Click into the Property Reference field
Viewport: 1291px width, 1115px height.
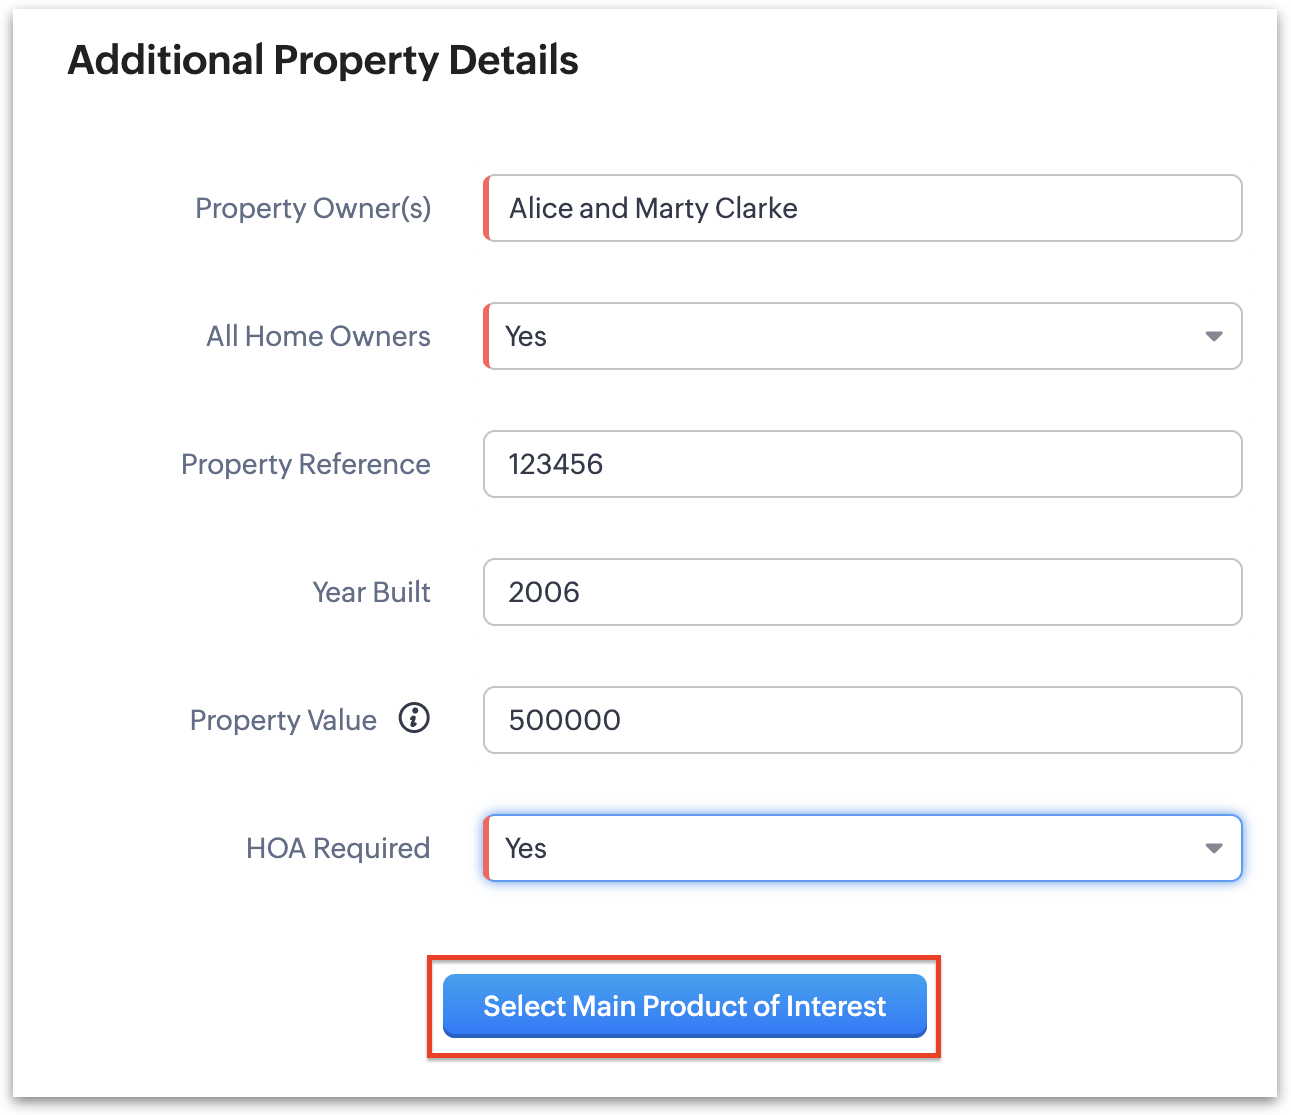tap(862, 464)
